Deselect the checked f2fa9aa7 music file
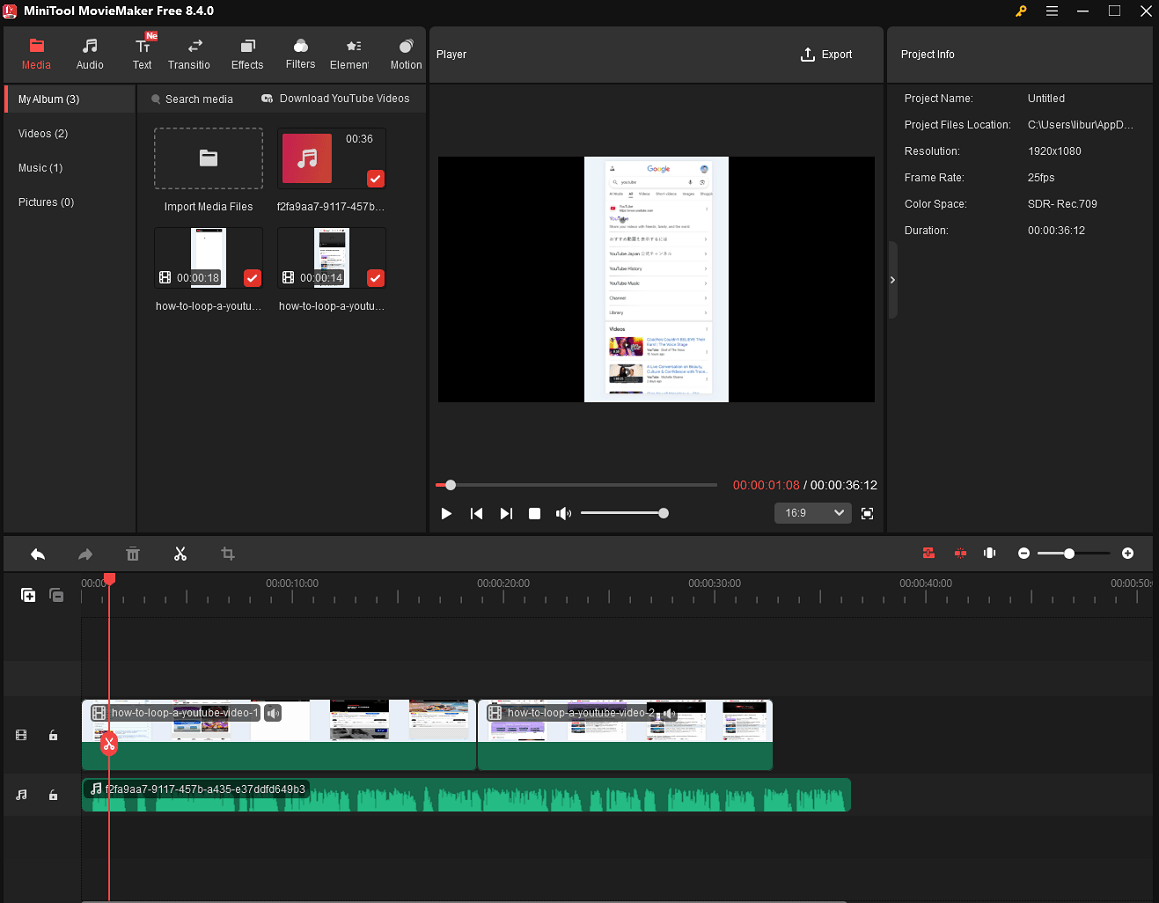 [375, 178]
